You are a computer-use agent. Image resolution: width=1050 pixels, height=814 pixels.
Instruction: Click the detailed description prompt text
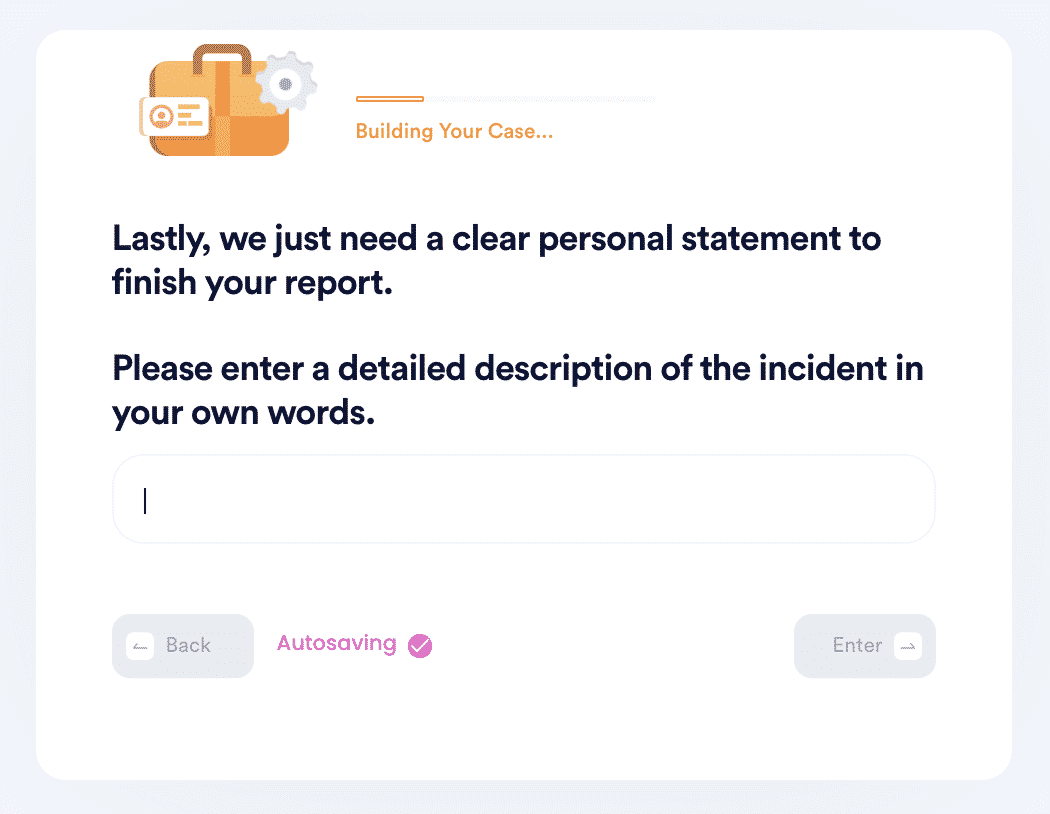pos(518,390)
